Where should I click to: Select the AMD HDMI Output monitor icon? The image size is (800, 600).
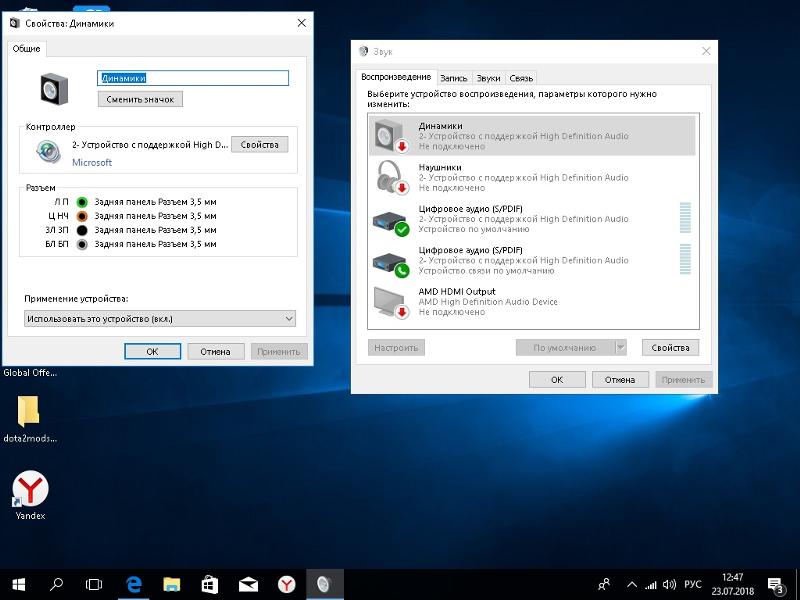click(x=391, y=302)
